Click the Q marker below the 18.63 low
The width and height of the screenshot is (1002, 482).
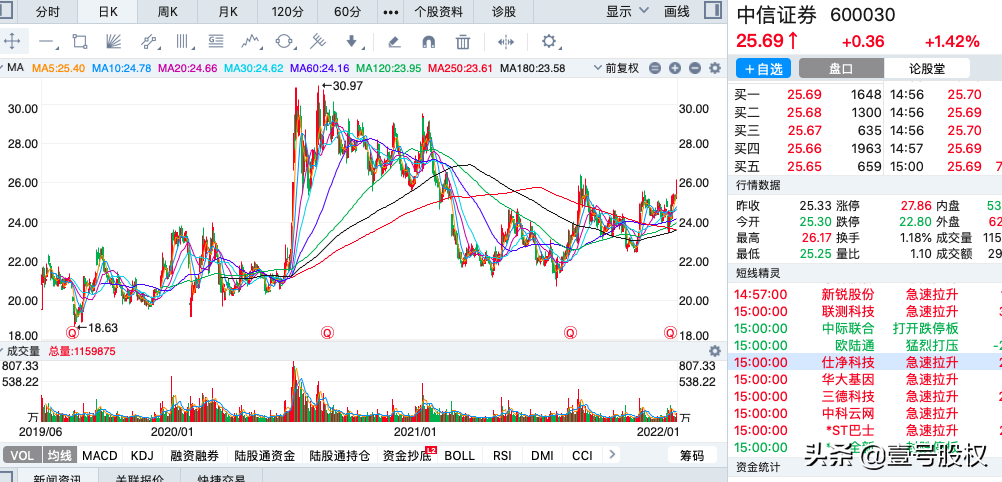coord(73,332)
